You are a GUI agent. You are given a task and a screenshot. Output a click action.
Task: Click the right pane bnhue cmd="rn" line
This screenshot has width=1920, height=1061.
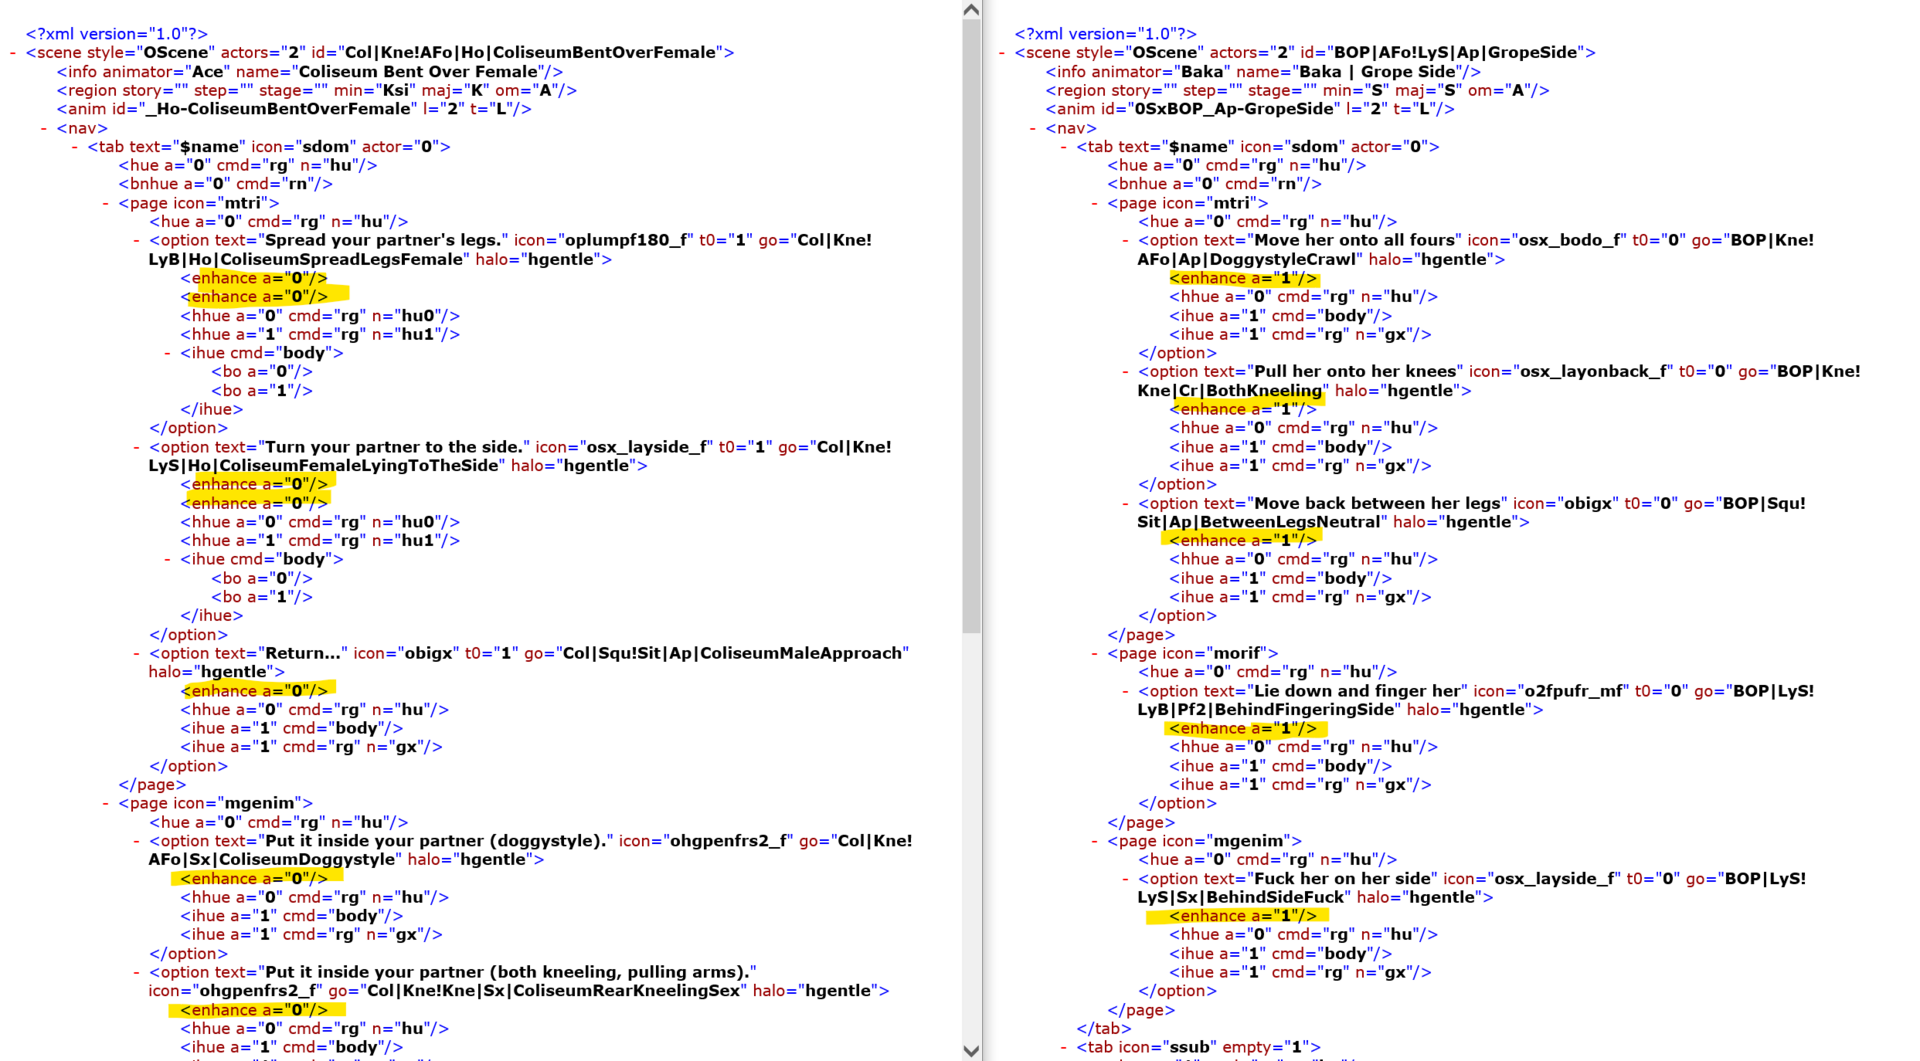tap(1214, 184)
